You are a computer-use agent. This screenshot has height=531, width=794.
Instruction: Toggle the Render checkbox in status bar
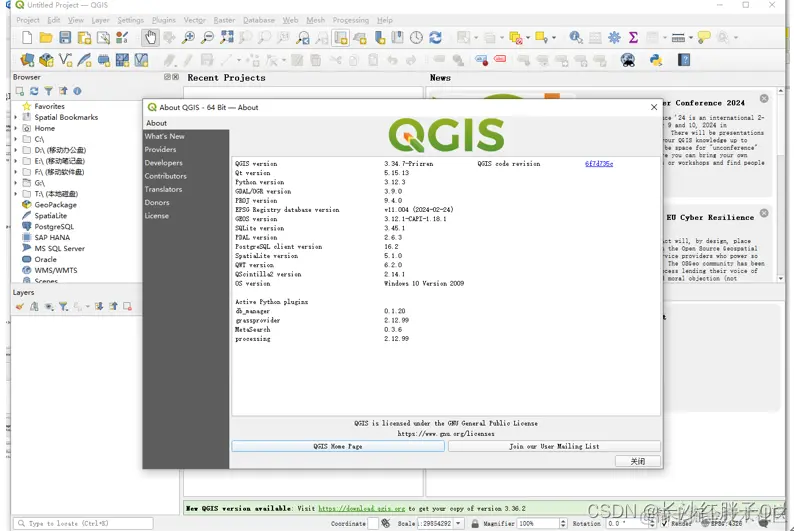tap(665, 523)
